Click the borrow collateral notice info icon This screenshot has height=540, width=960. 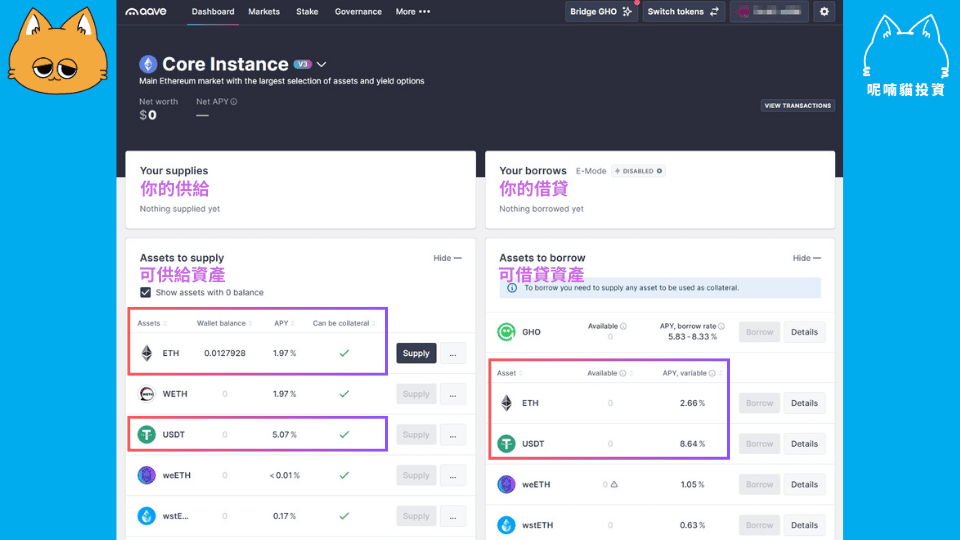coord(512,288)
